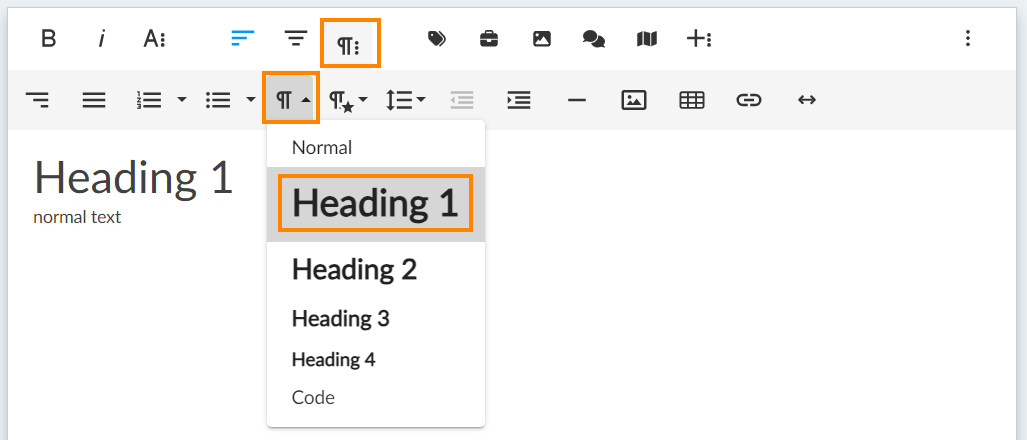Toggle italic text formatting
Image resolution: width=1027 pixels, height=440 pixels.
102,39
